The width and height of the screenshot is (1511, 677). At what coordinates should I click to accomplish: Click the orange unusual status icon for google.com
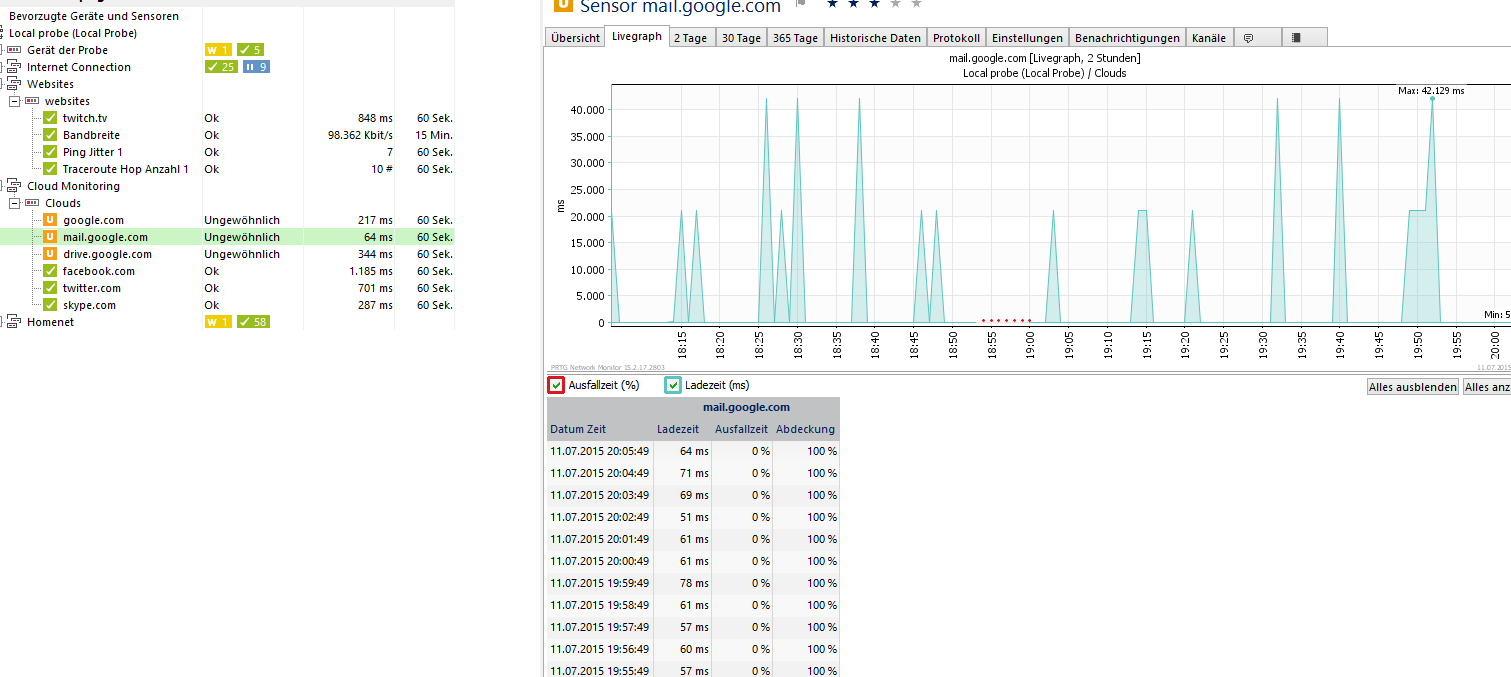point(50,220)
